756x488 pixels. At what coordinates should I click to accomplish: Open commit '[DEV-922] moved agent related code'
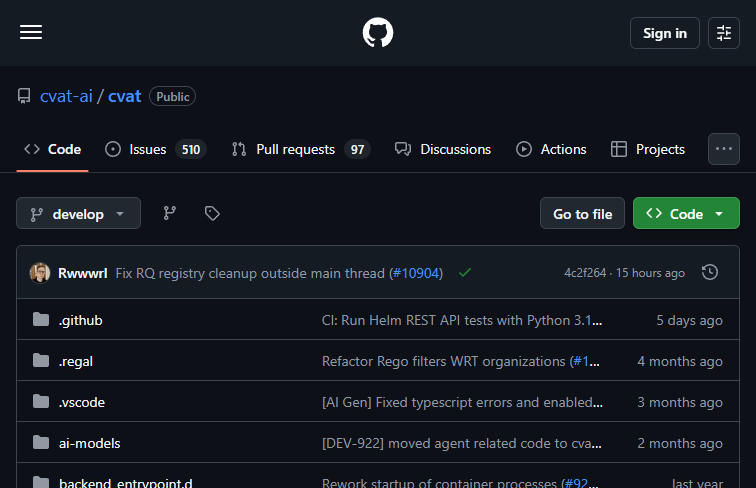[x=461, y=443]
